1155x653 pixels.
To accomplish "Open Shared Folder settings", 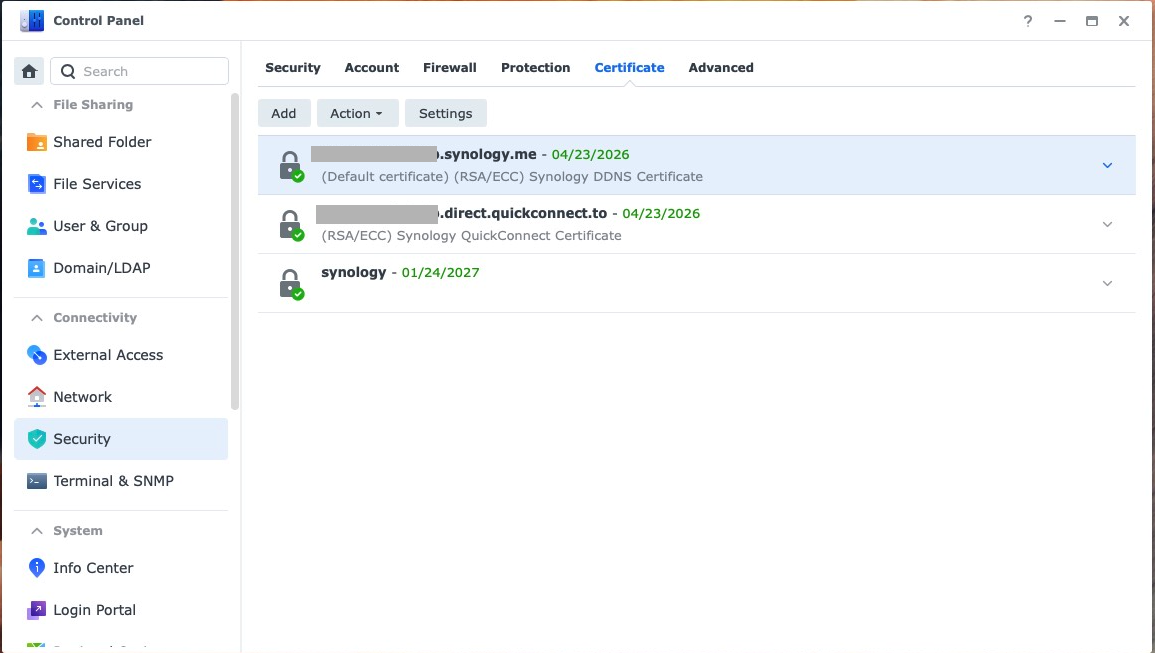I will point(102,142).
